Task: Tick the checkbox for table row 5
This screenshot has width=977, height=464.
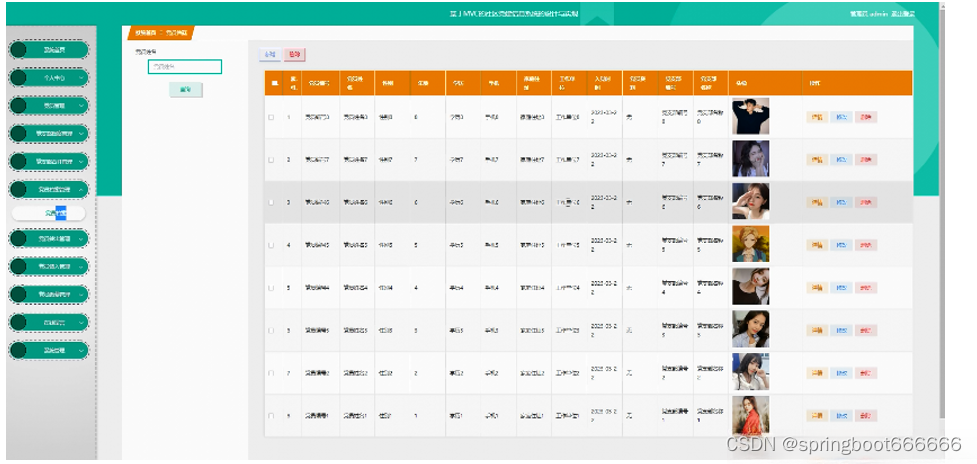Action: click(270, 288)
